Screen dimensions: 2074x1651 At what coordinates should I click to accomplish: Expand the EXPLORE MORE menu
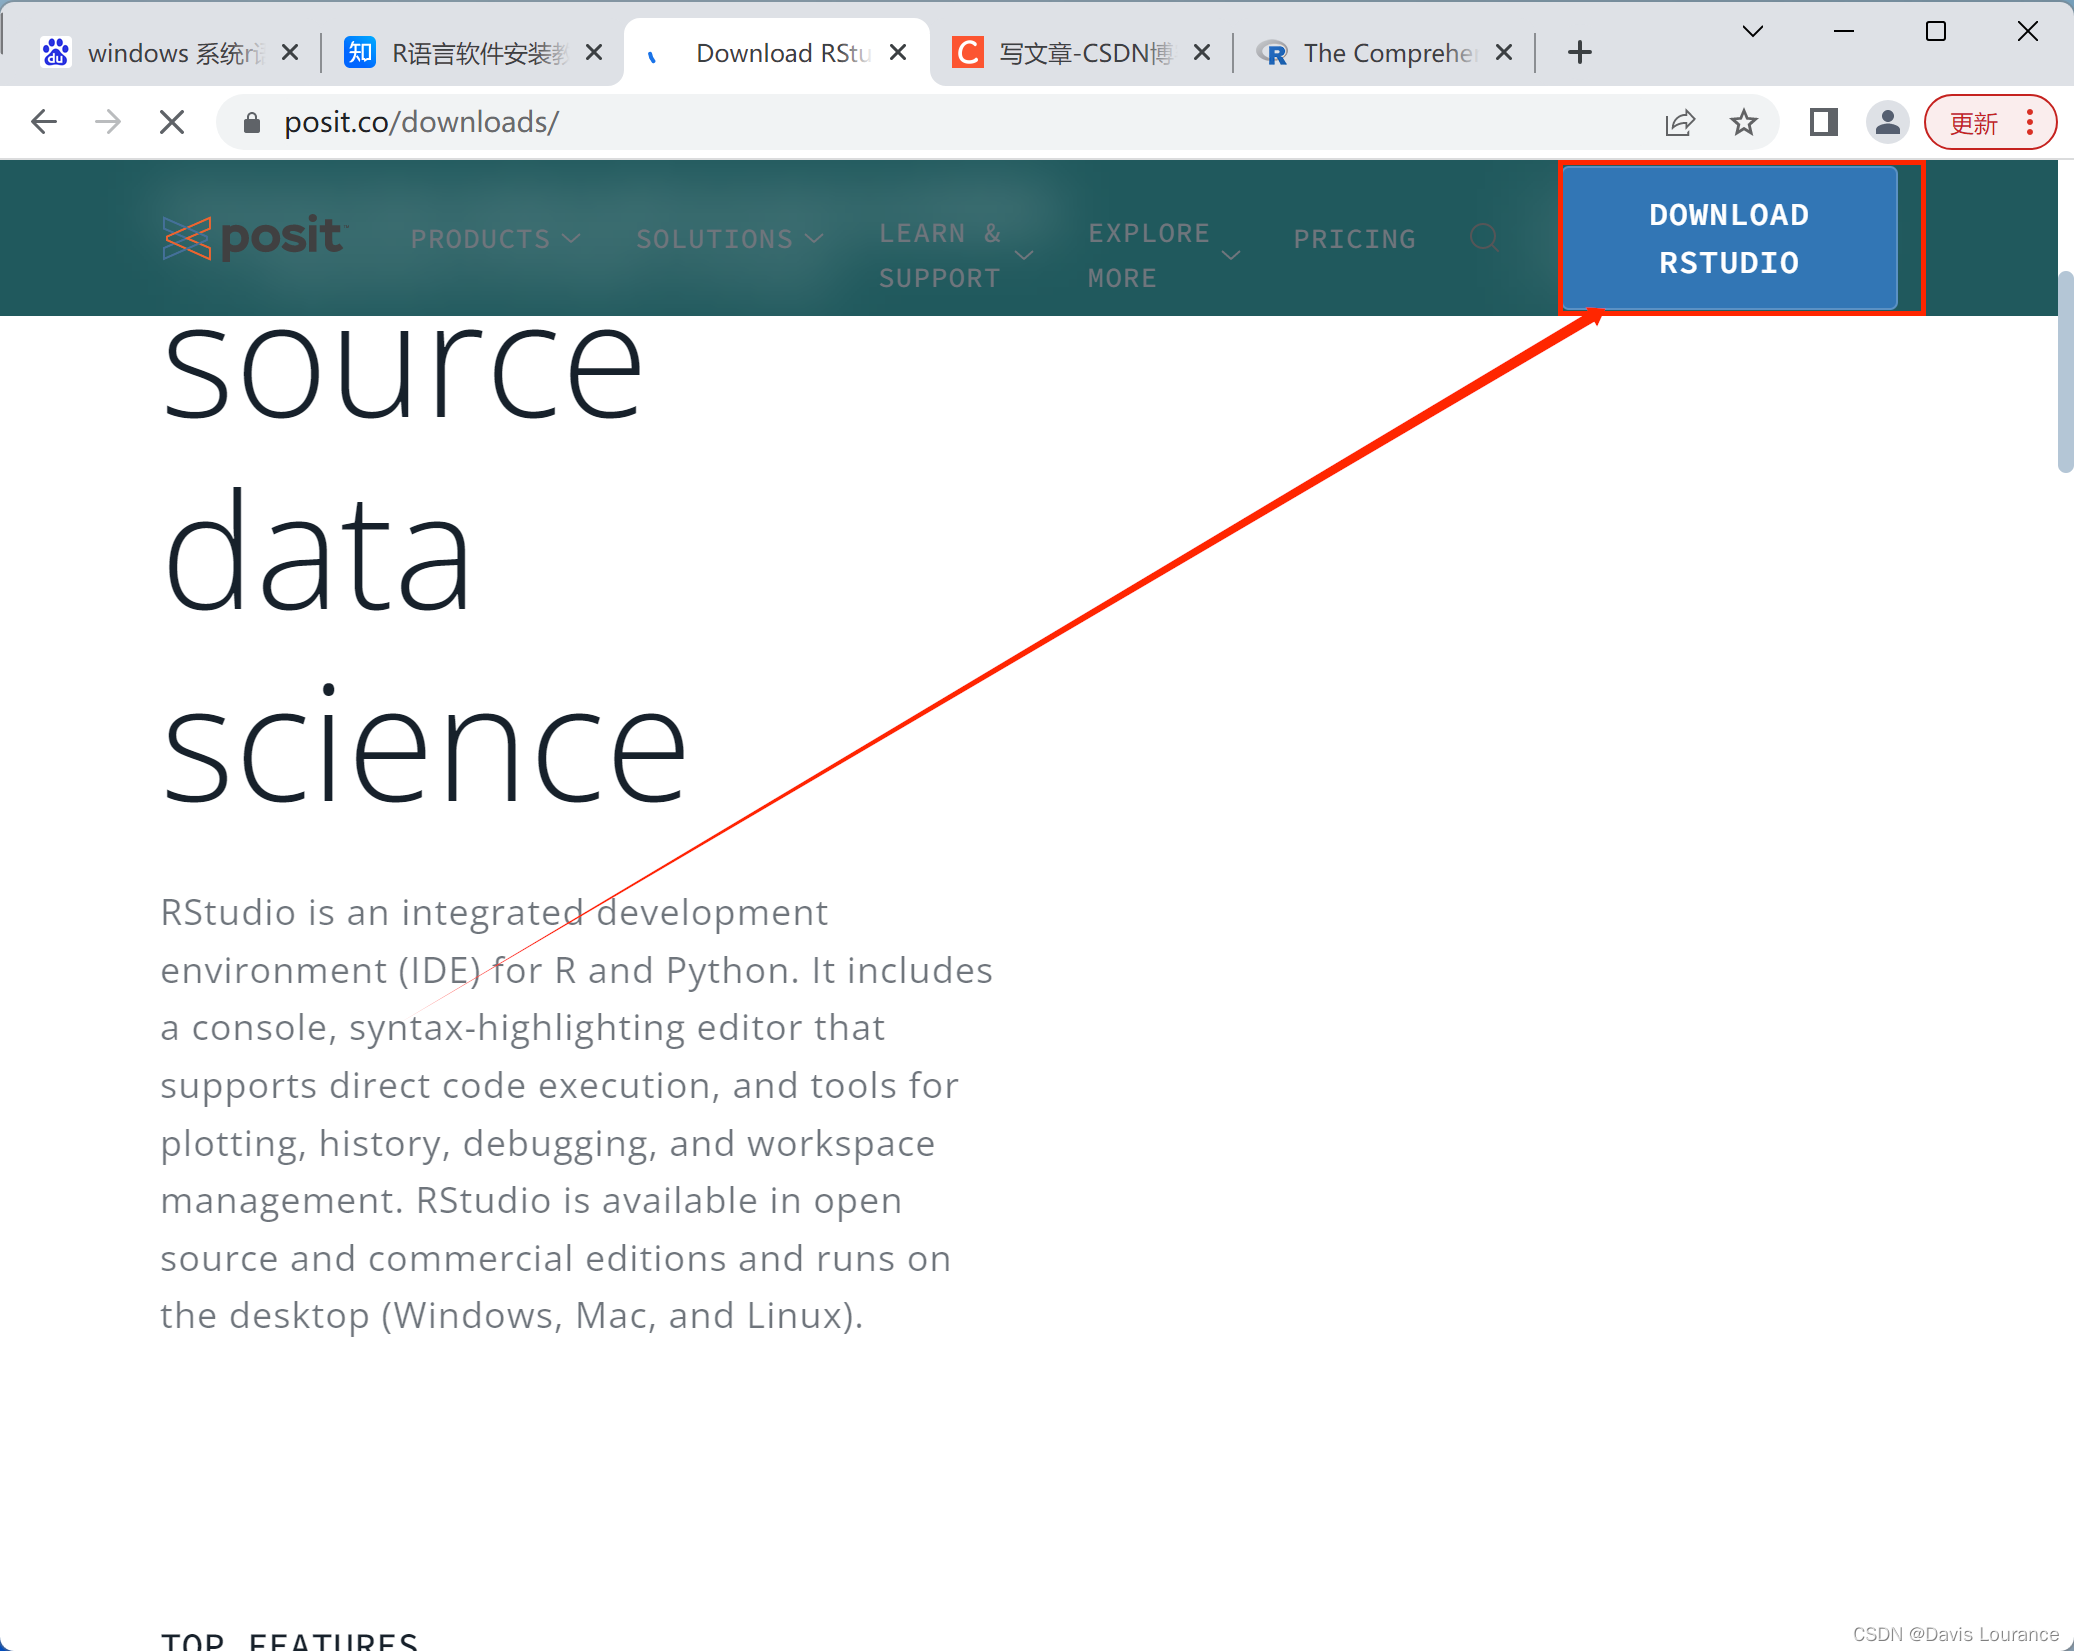point(1163,255)
